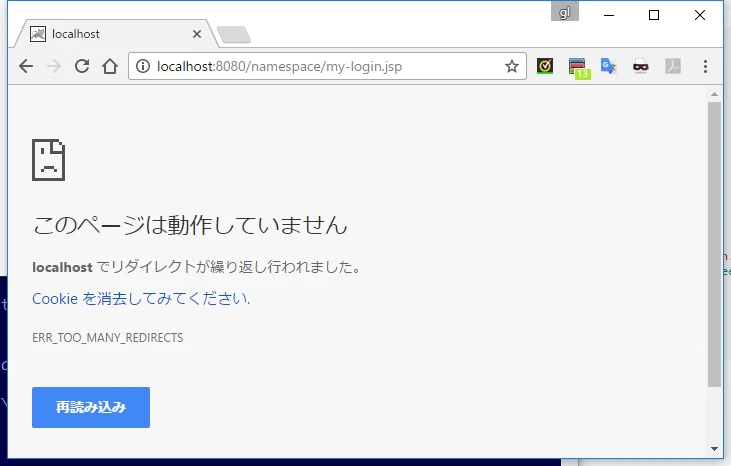Click the forward navigation arrow
The width and height of the screenshot is (731, 466).
[54, 66]
